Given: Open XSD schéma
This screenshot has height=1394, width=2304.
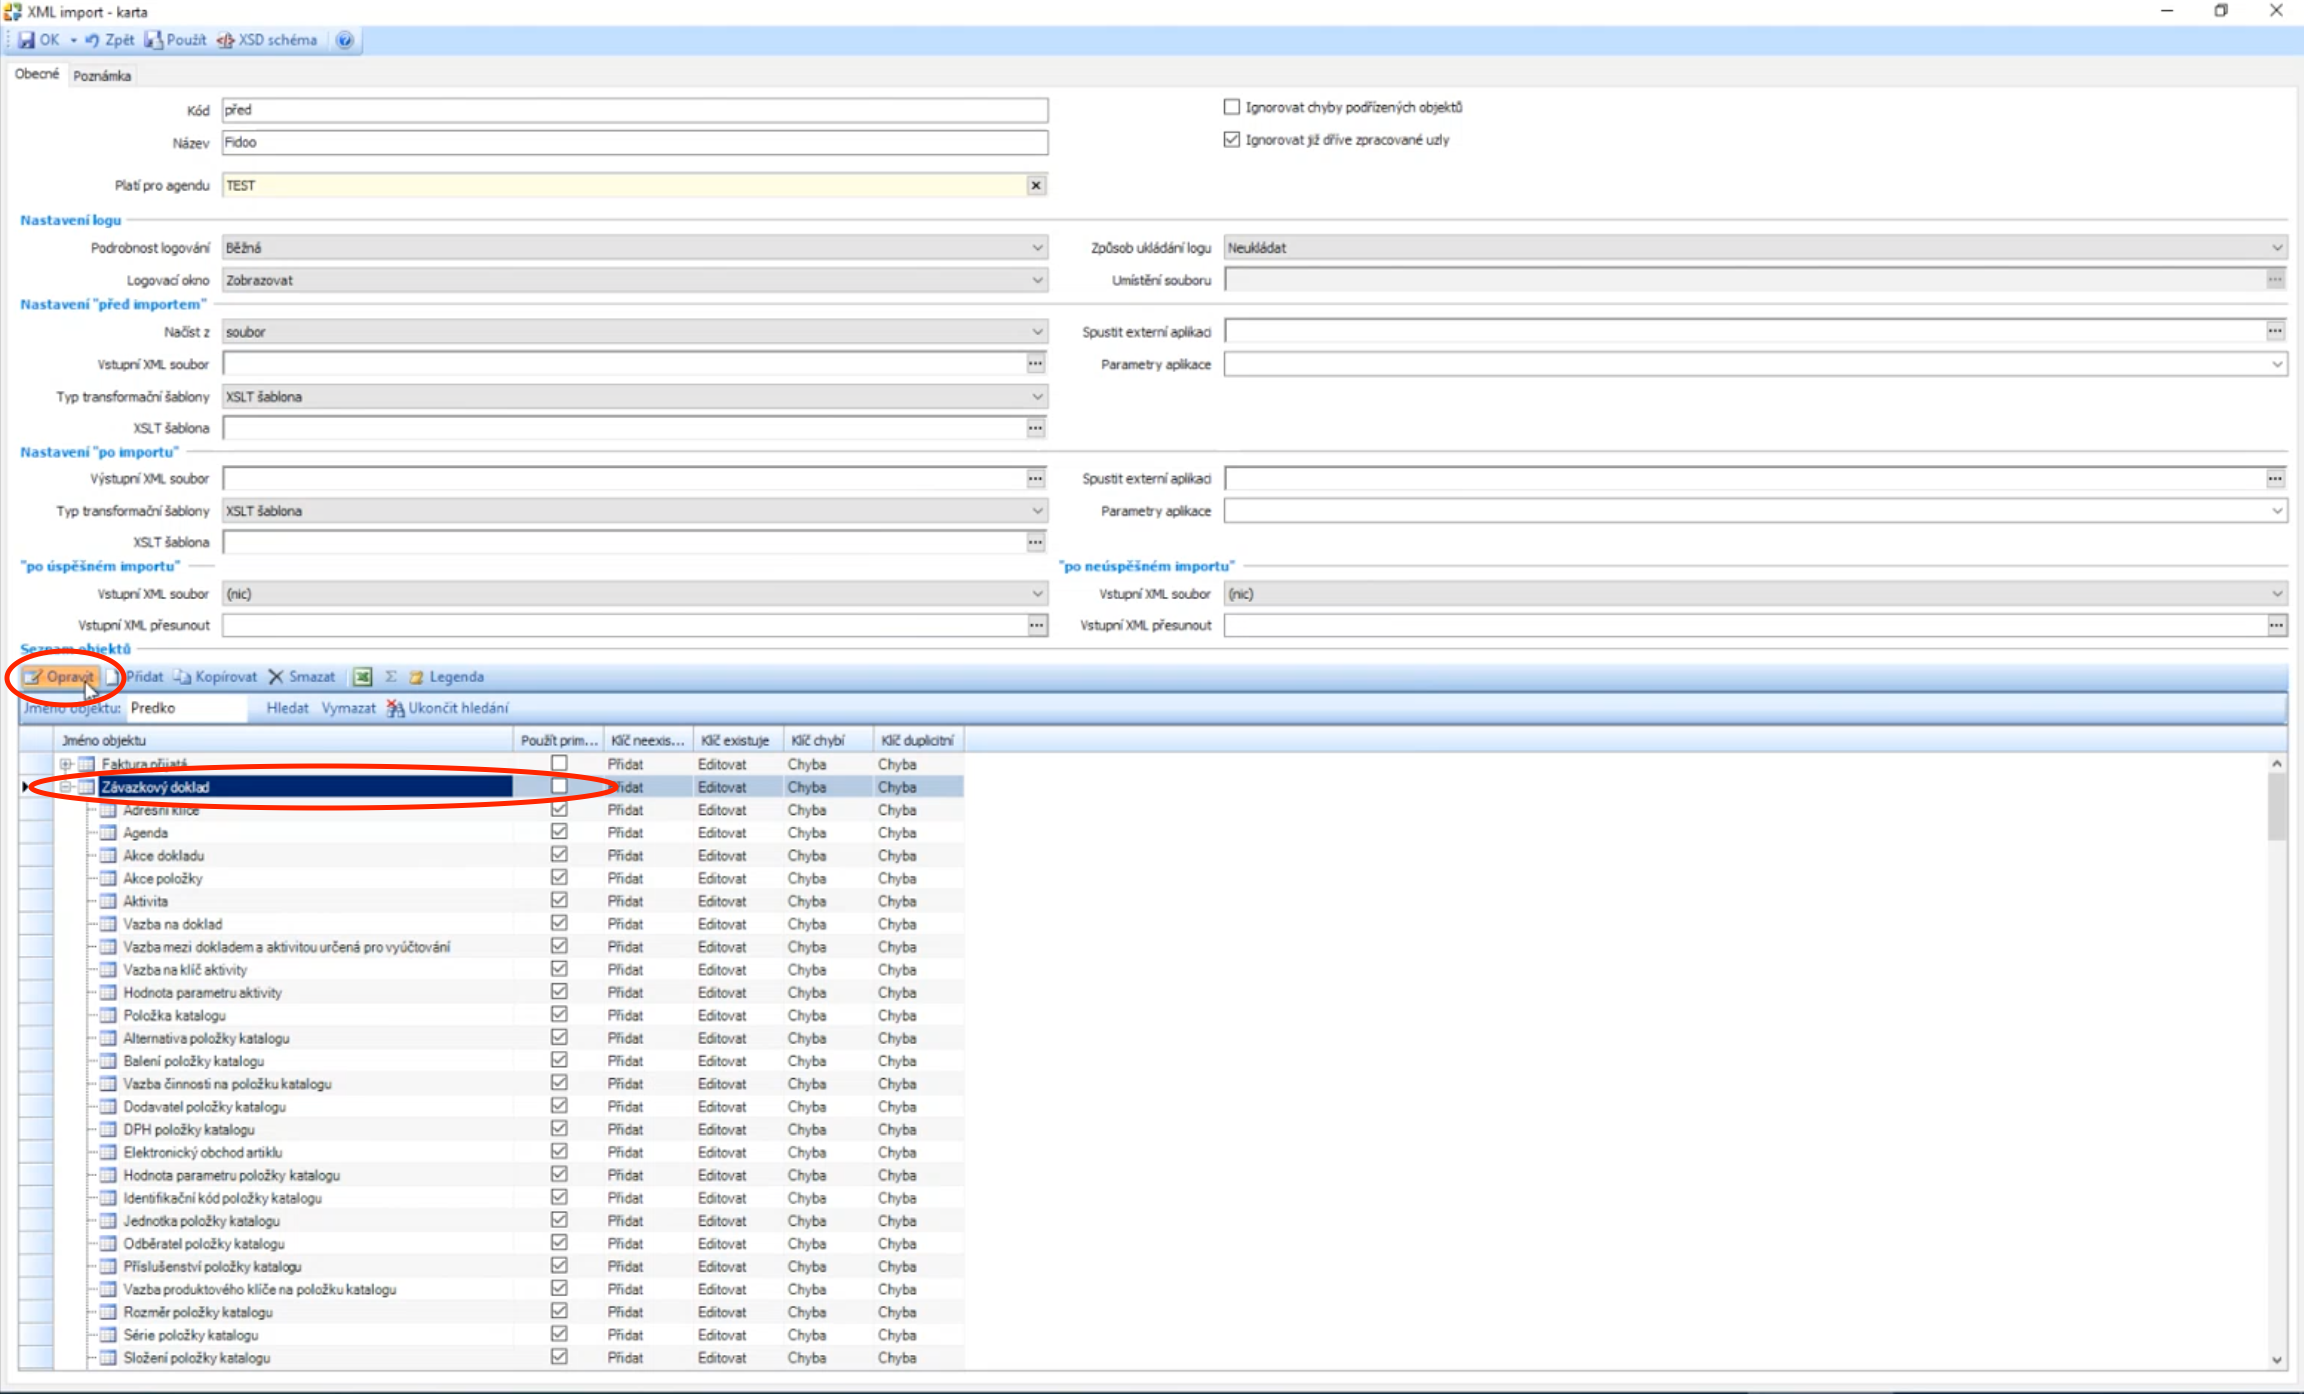Looking at the screenshot, I should 267,40.
